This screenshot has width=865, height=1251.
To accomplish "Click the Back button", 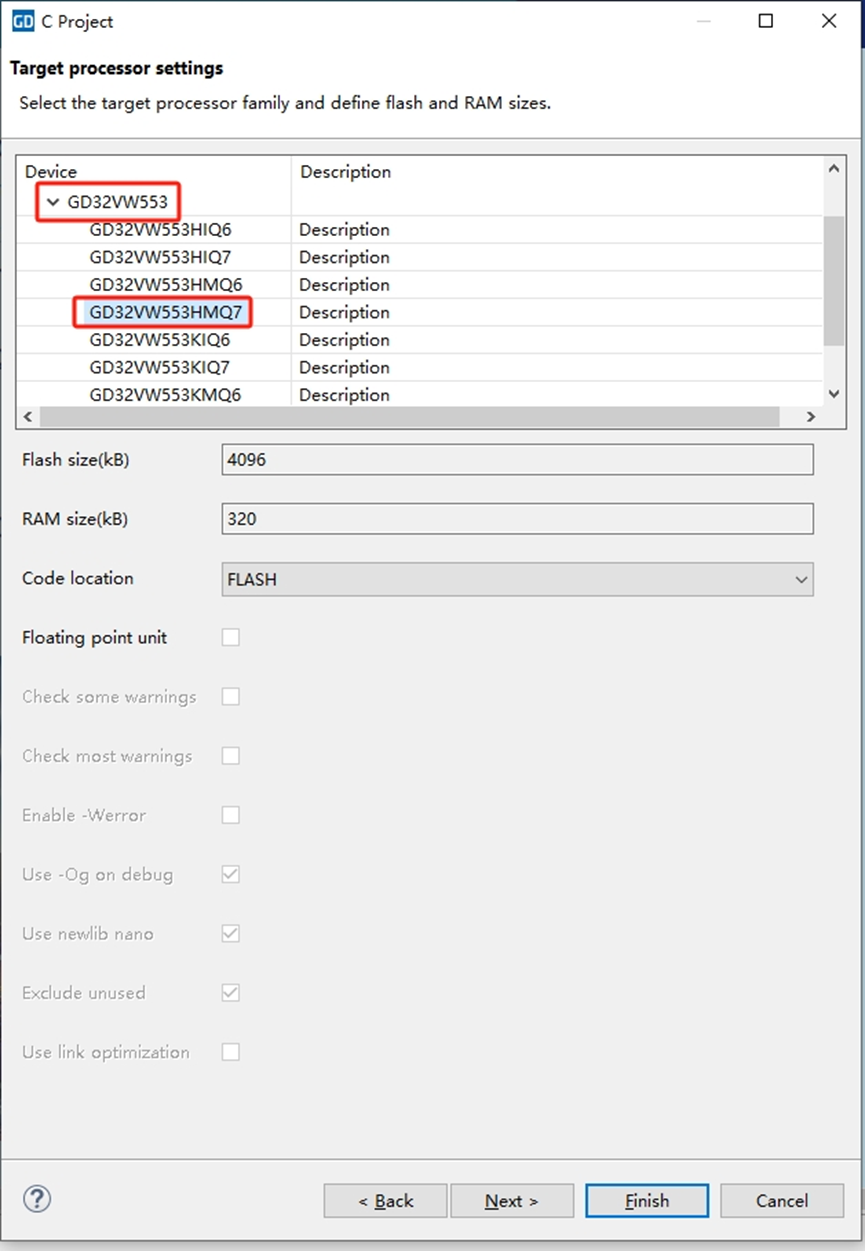I will click(x=385, y=1201).
